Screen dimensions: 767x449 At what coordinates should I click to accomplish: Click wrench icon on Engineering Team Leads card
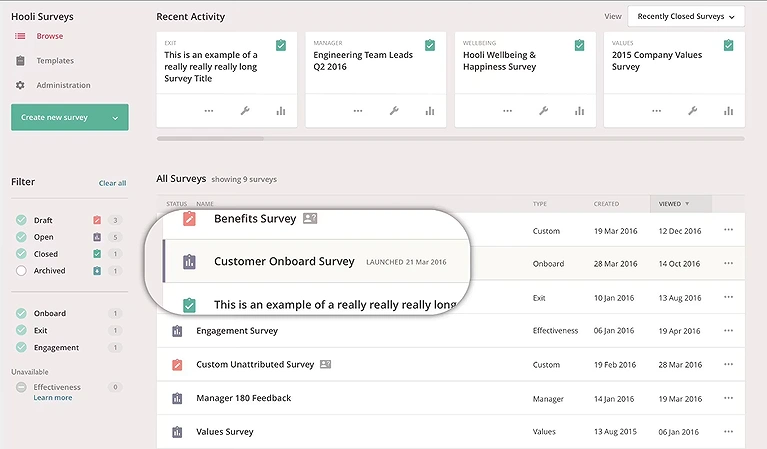click(x=394, y=111)
